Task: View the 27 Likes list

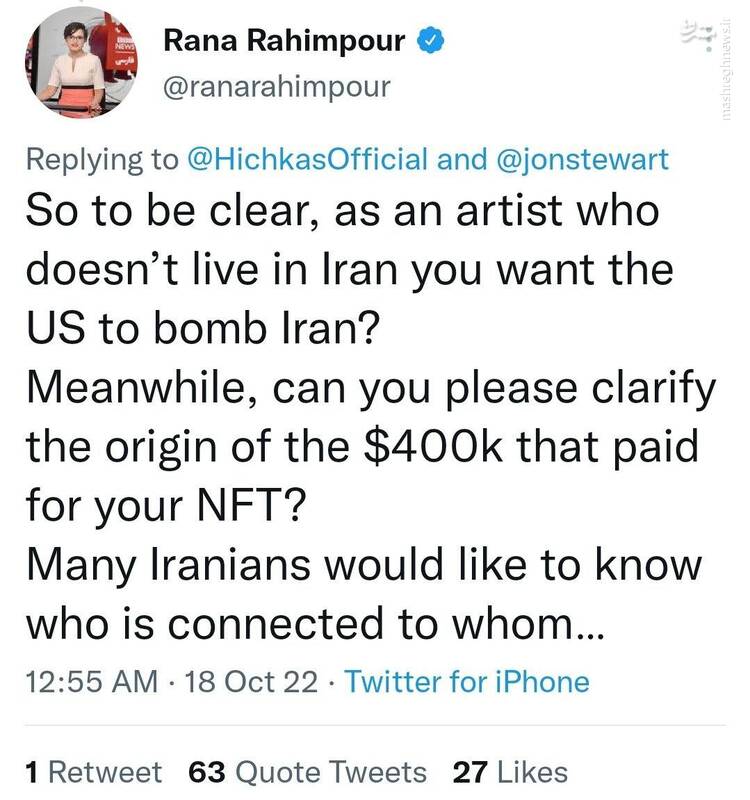Action: pyautogui.click(x=510, y=772)
